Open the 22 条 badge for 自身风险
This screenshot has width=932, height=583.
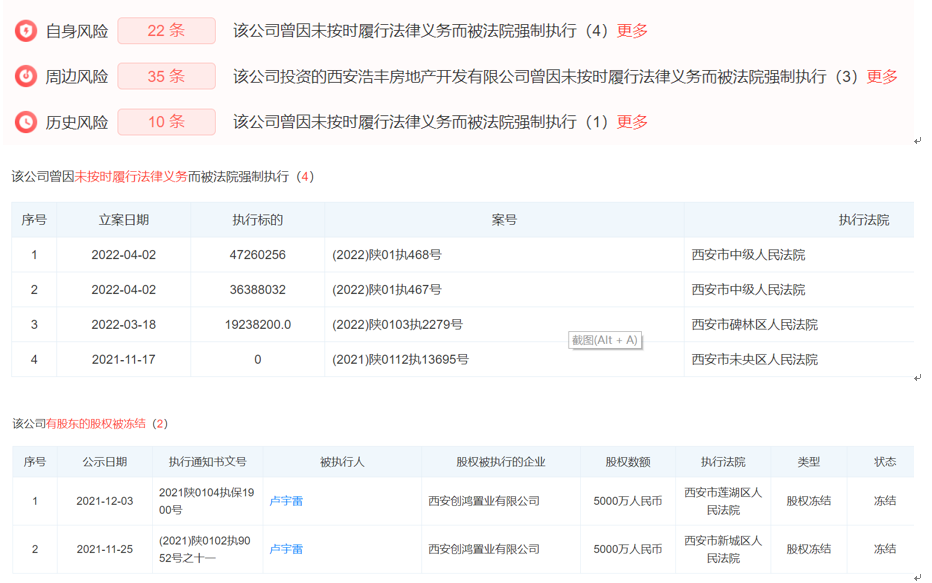(166, 31)
